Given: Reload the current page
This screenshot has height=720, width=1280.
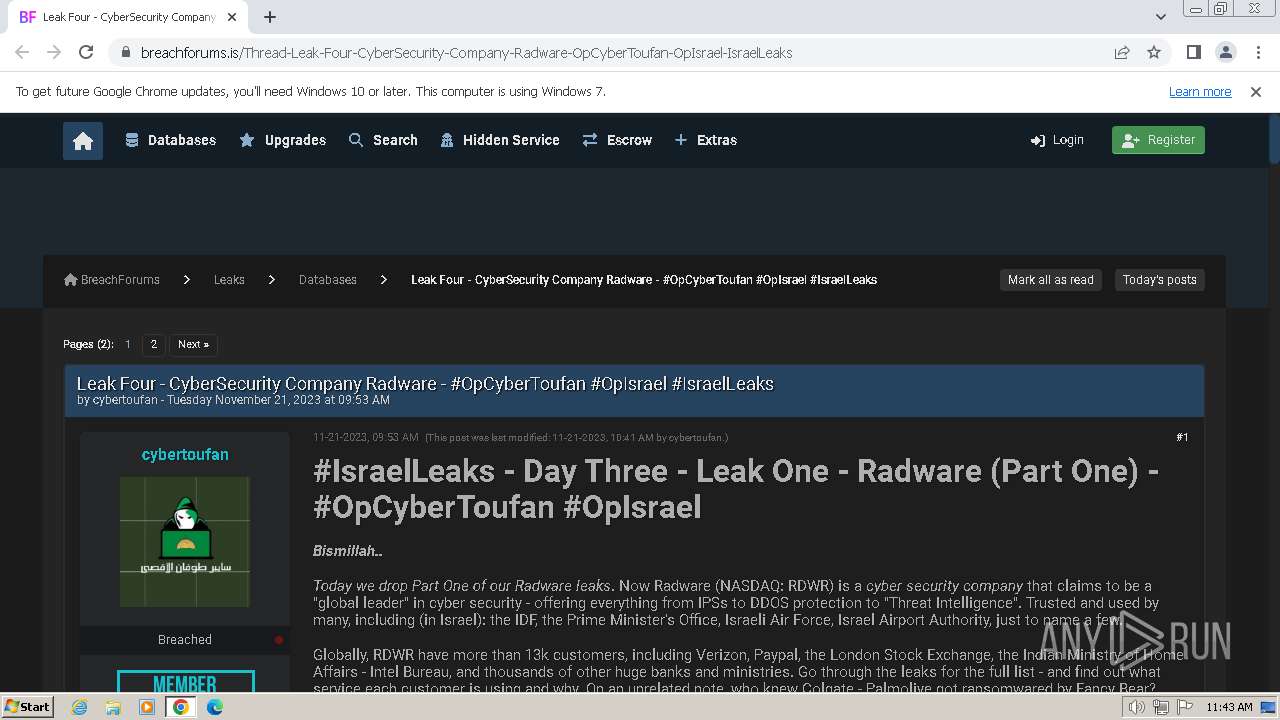Looking at the screenshot, I should 86,53.
